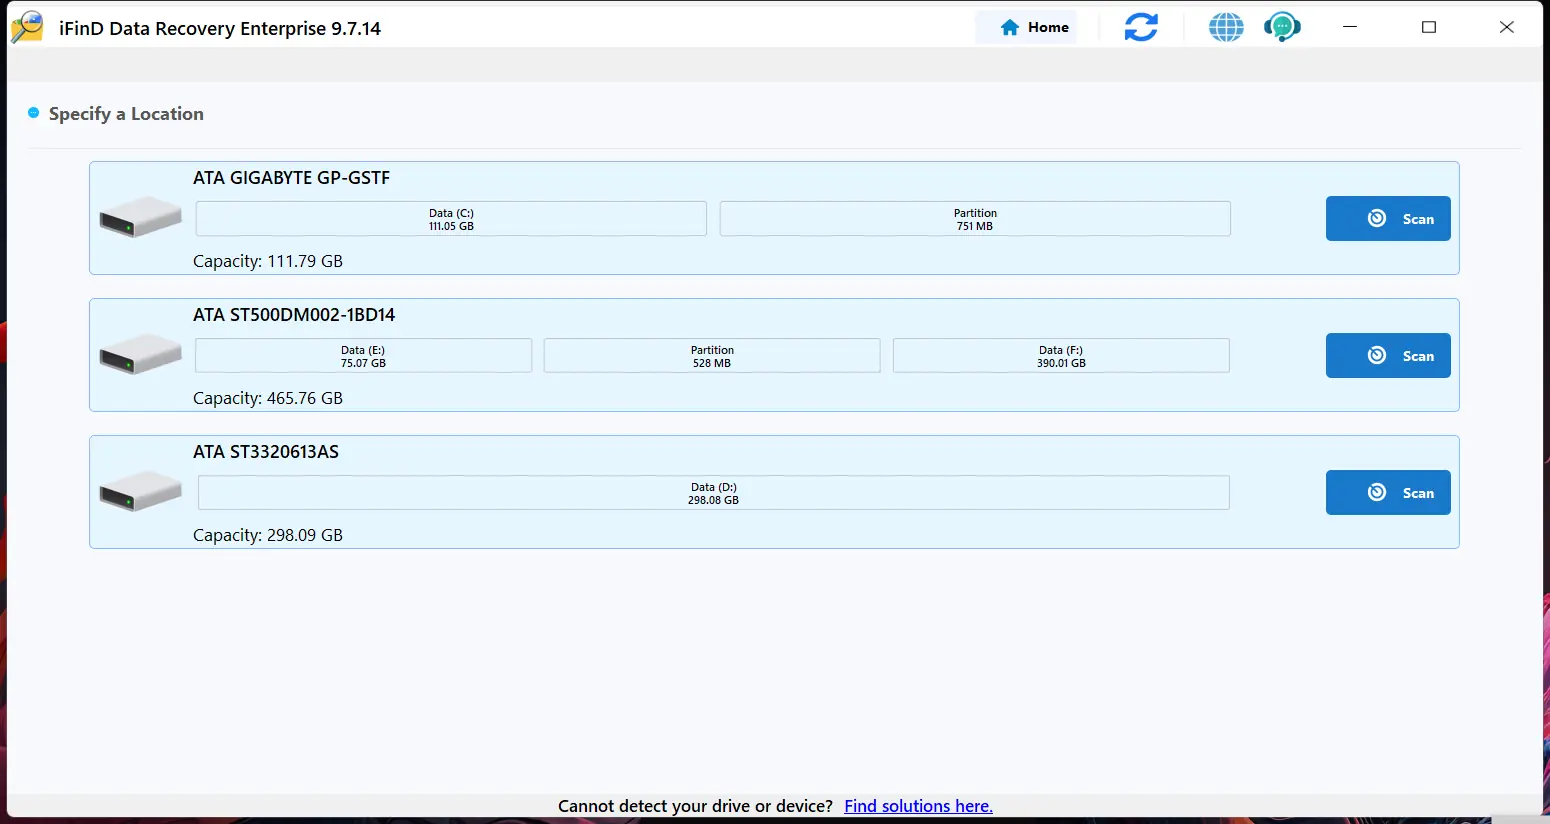1550x824 pixels.
Task: Minimize the iFinD Data Recovery window
Action: 1350,27
